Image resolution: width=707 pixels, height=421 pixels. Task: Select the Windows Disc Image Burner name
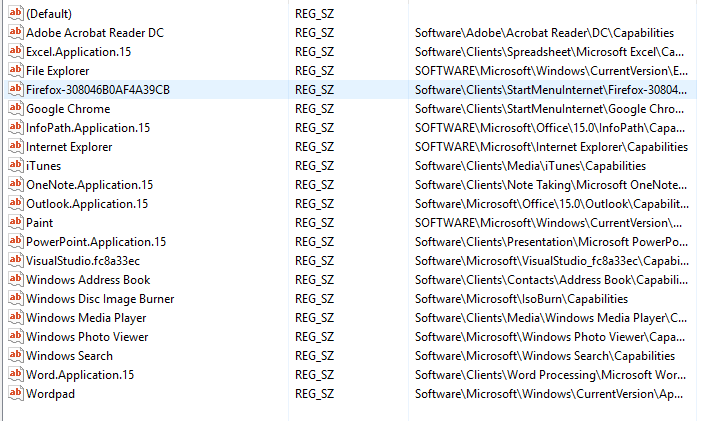click(x=100, y=299)
